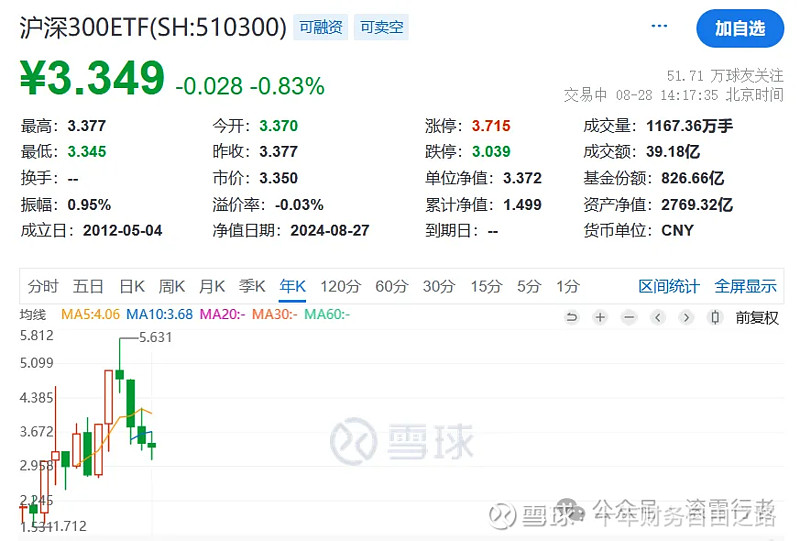
Task: Switch to the 15分 chart tab
Action: 486,286
